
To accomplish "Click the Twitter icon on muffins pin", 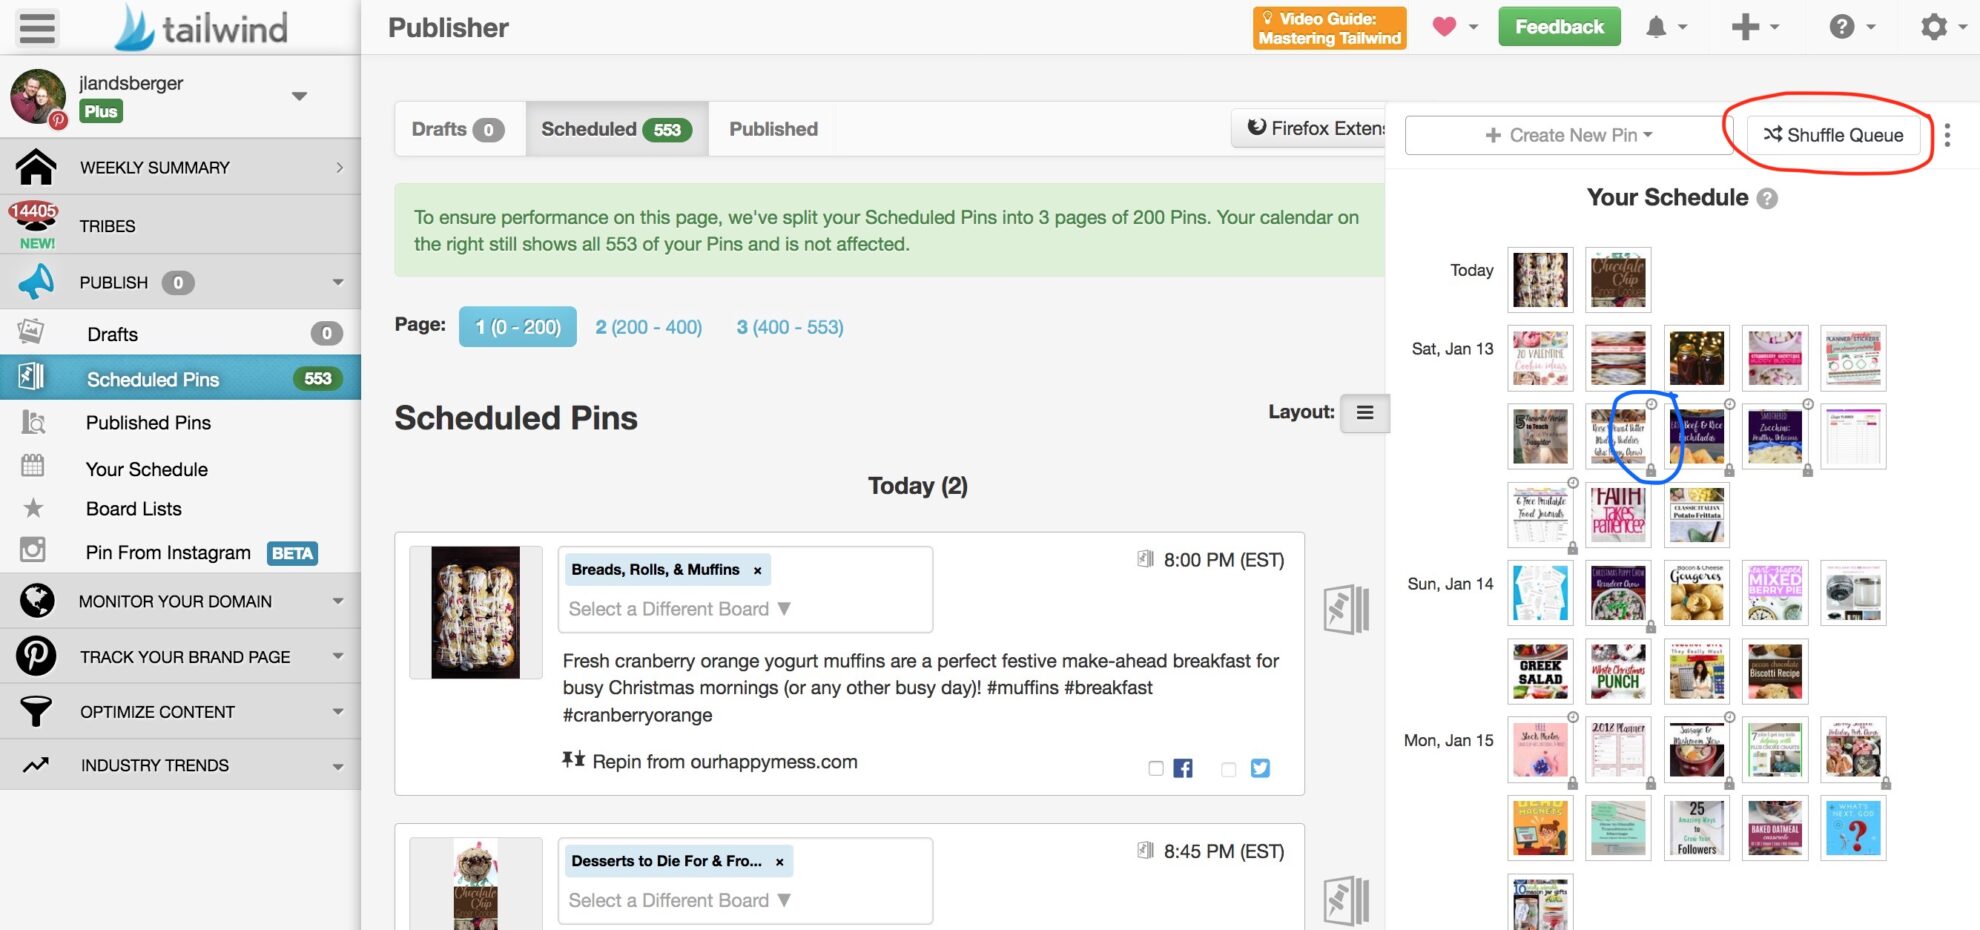I will [1260, 768].
